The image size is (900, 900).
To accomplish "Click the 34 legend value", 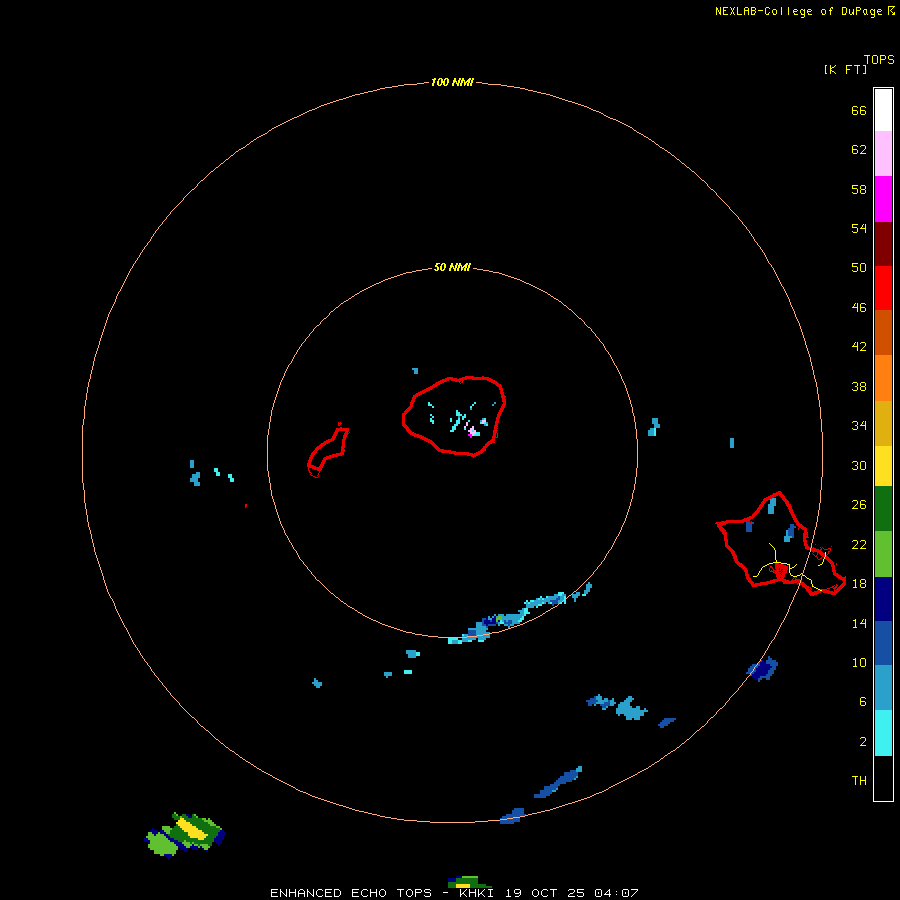I will coord(859,426).
